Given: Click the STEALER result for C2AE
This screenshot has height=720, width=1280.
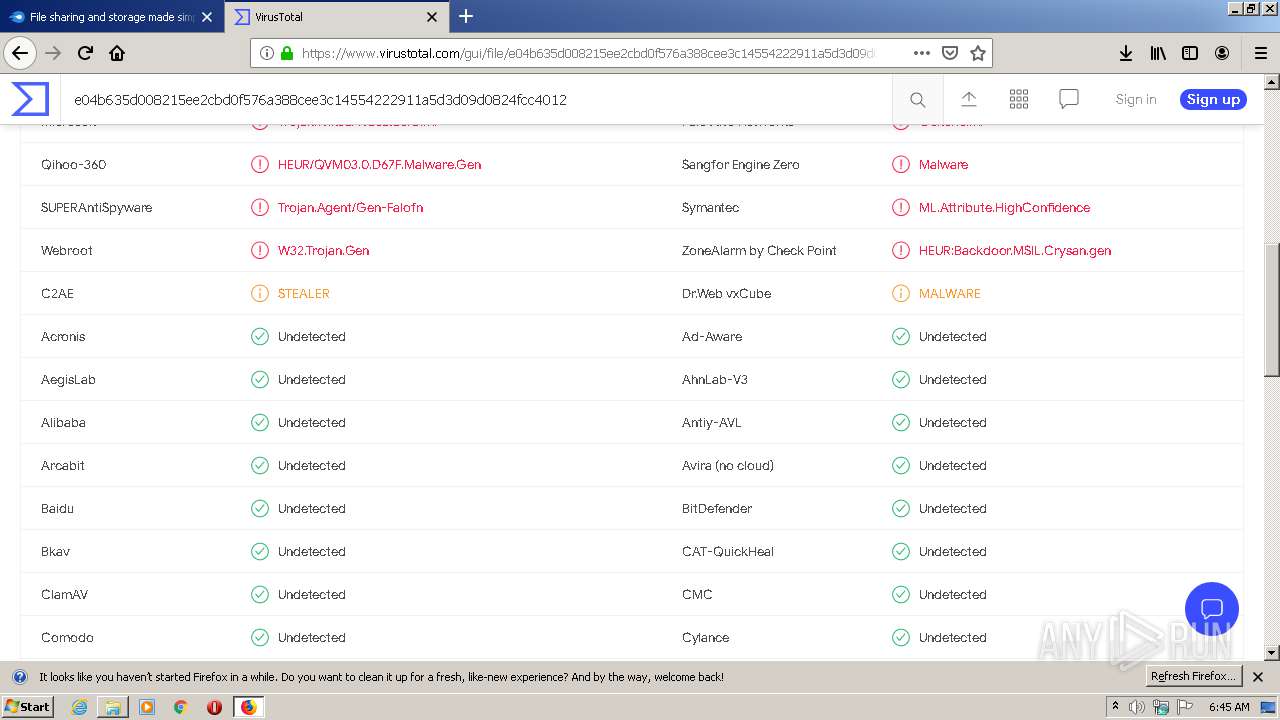Looking at the screenshot, I should point(303,293).
